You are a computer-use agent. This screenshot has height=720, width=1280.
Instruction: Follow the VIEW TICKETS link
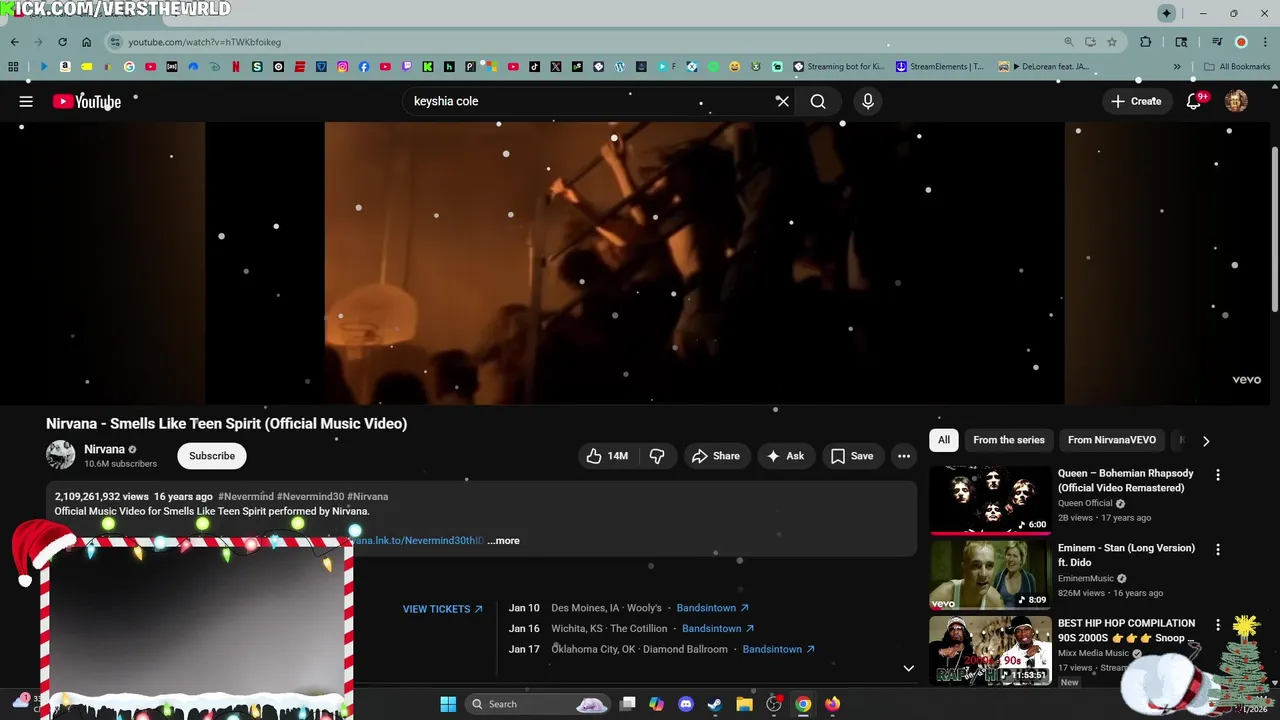click(x=442, y=609)
